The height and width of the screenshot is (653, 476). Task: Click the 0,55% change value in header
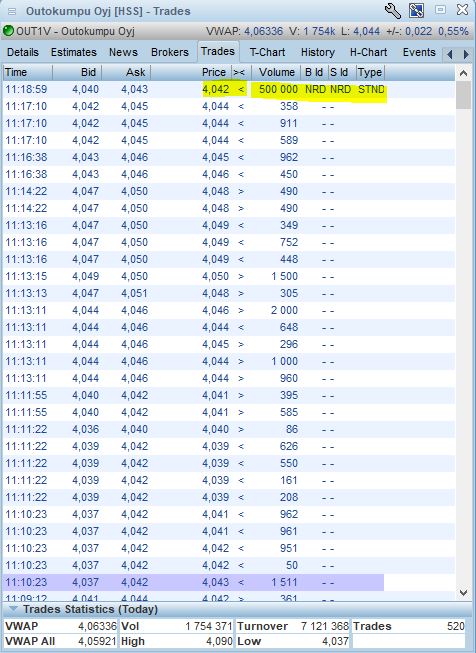click(453, 31)
